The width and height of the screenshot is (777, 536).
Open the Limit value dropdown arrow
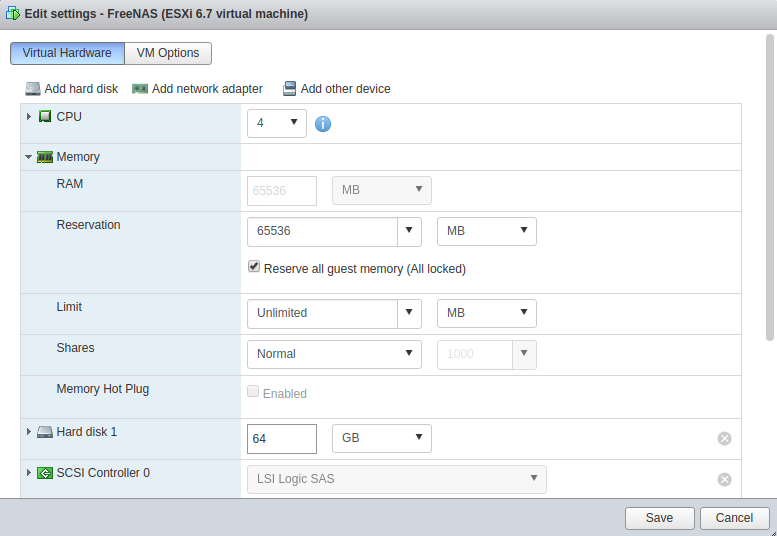(x=409, y=313)
